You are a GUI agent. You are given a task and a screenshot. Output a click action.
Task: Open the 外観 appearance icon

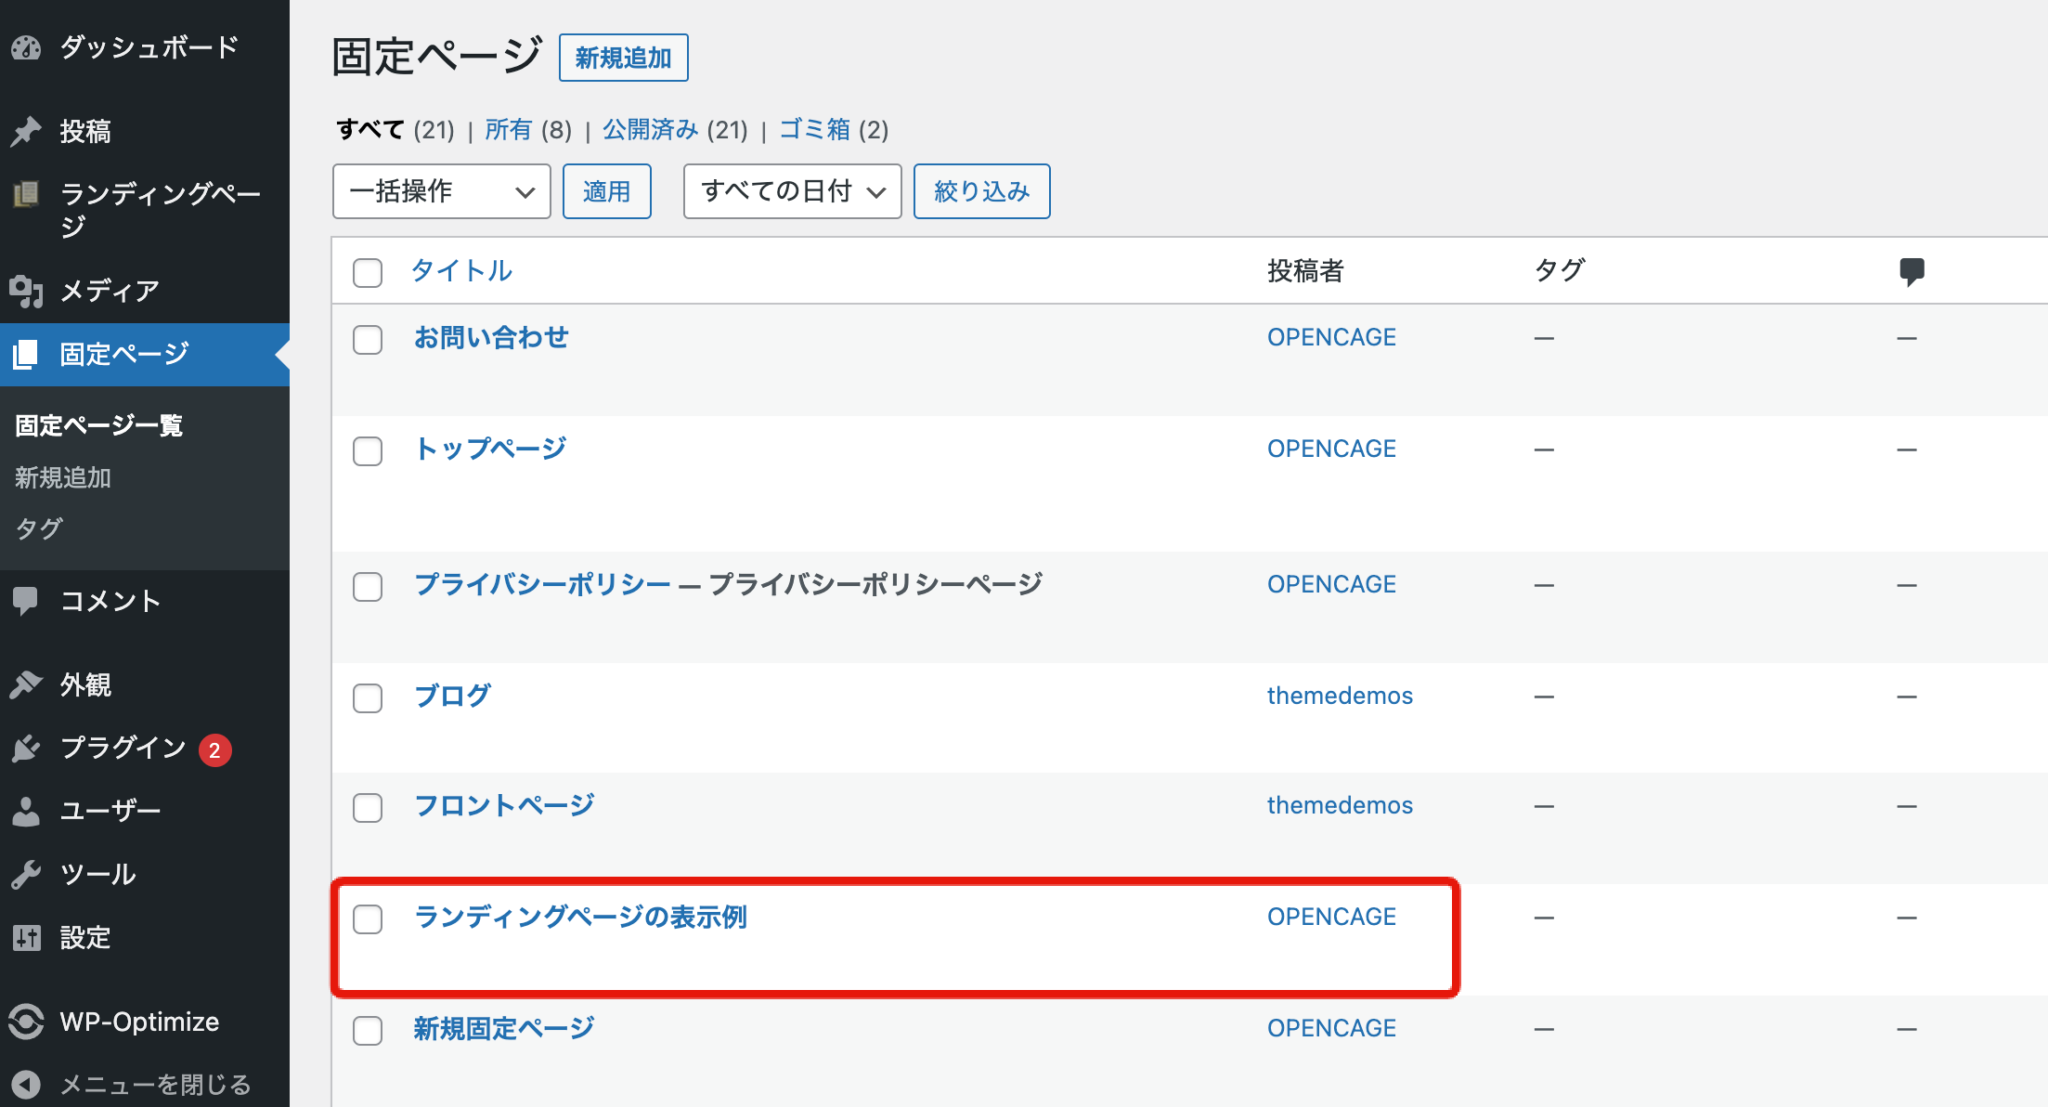click(25, 684)
